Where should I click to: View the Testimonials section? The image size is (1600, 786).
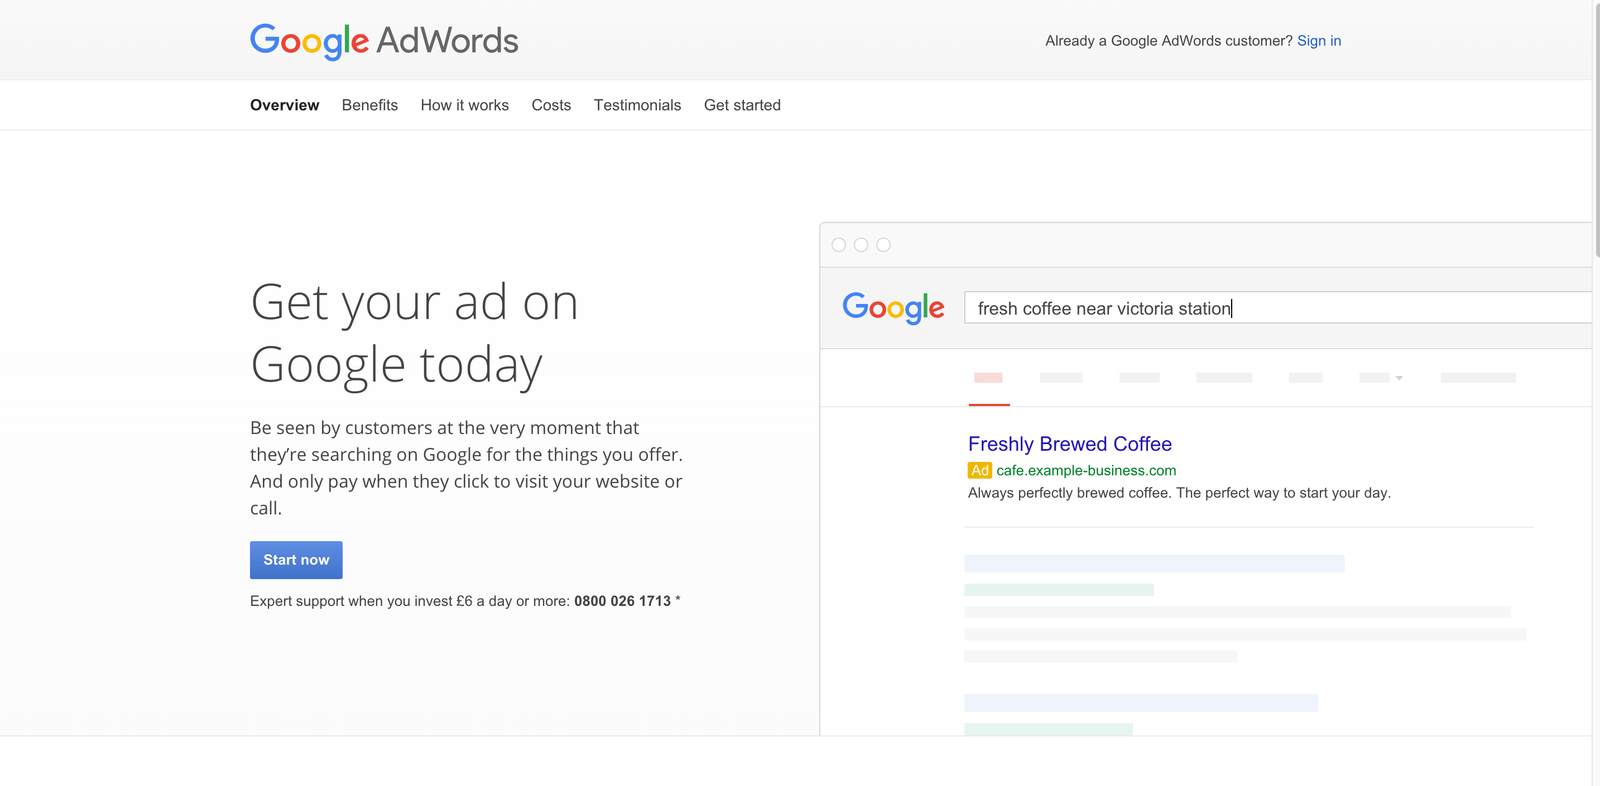pos(637,105)
